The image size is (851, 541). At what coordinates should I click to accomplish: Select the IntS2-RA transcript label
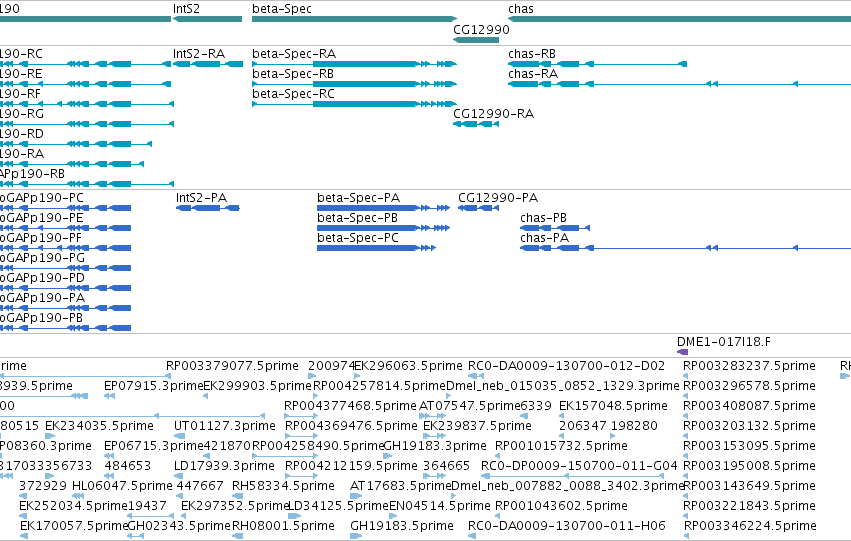199,54
